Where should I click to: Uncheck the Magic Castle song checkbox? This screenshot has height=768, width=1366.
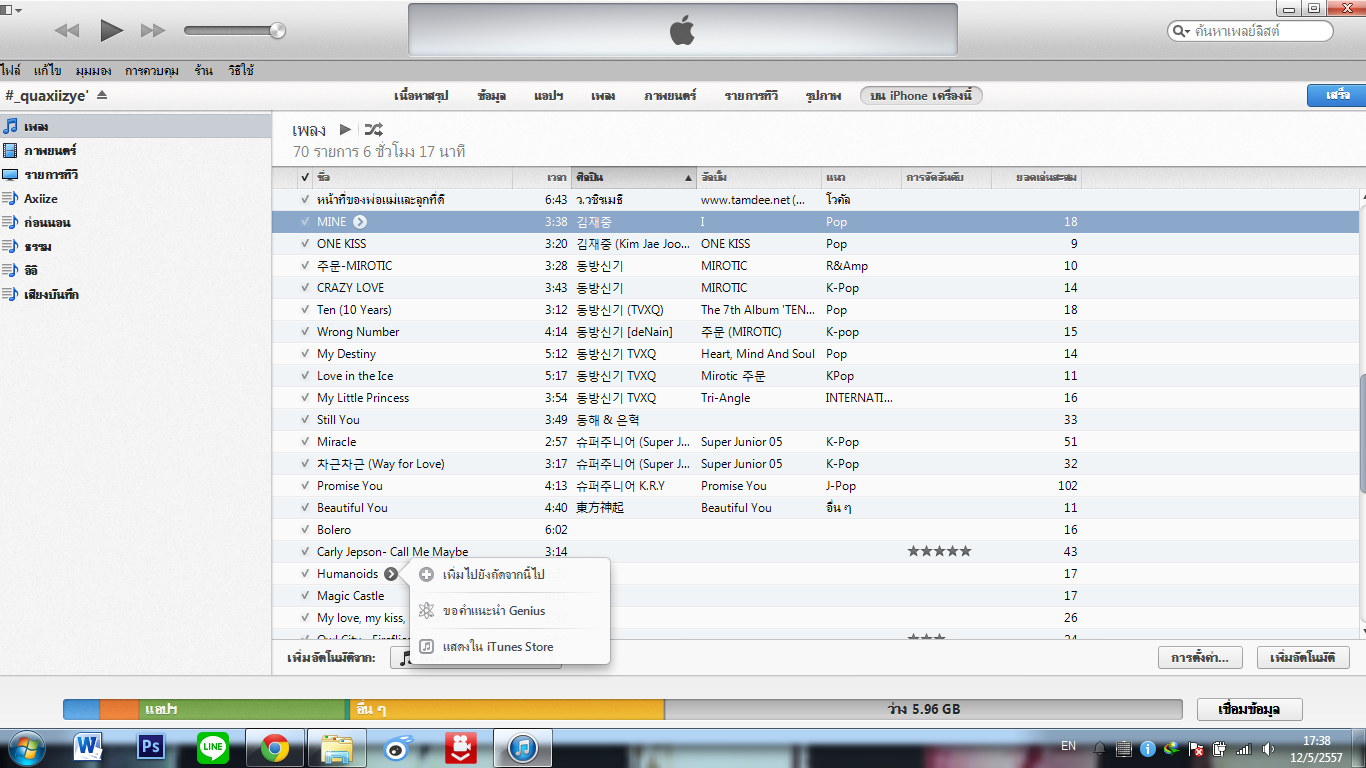coord(305,596)
